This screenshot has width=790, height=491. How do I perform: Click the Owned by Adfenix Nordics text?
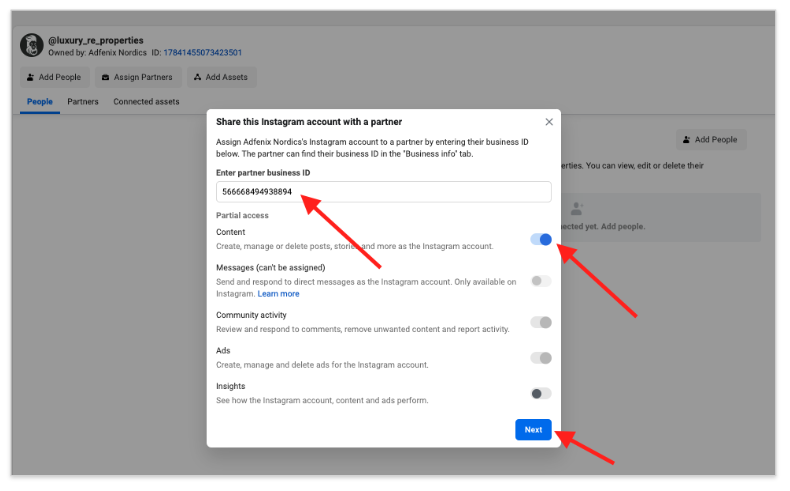pos(97,52)
